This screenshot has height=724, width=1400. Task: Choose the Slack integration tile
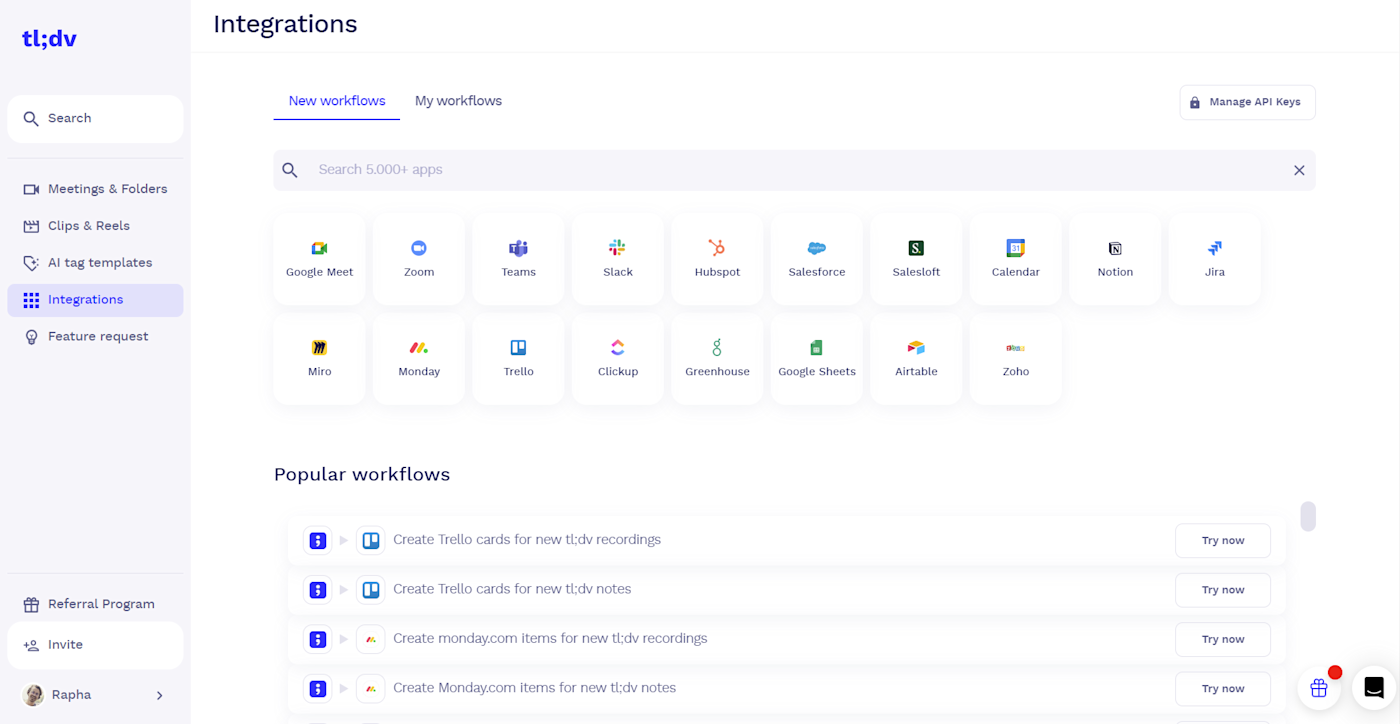tap(618, 259)
